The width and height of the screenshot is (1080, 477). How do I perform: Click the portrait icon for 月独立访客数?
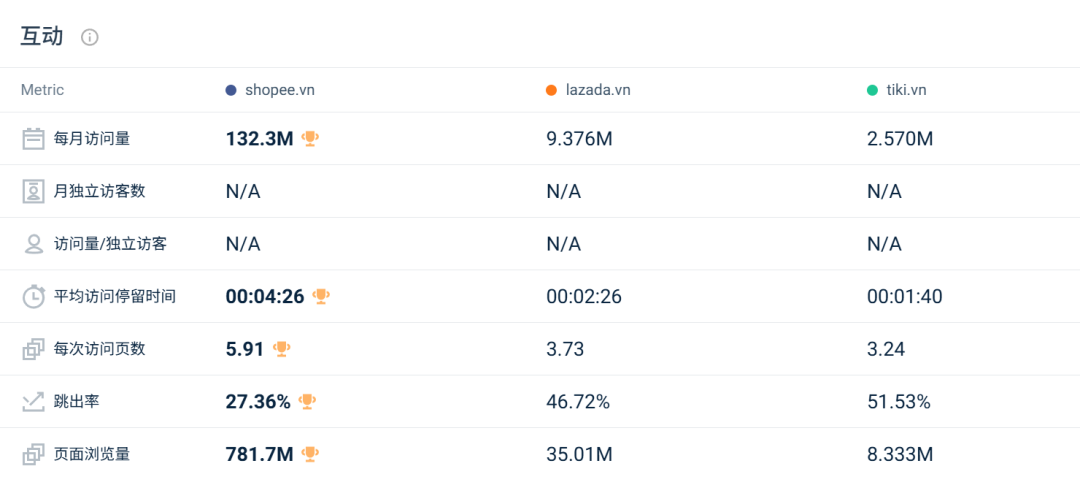34,191
